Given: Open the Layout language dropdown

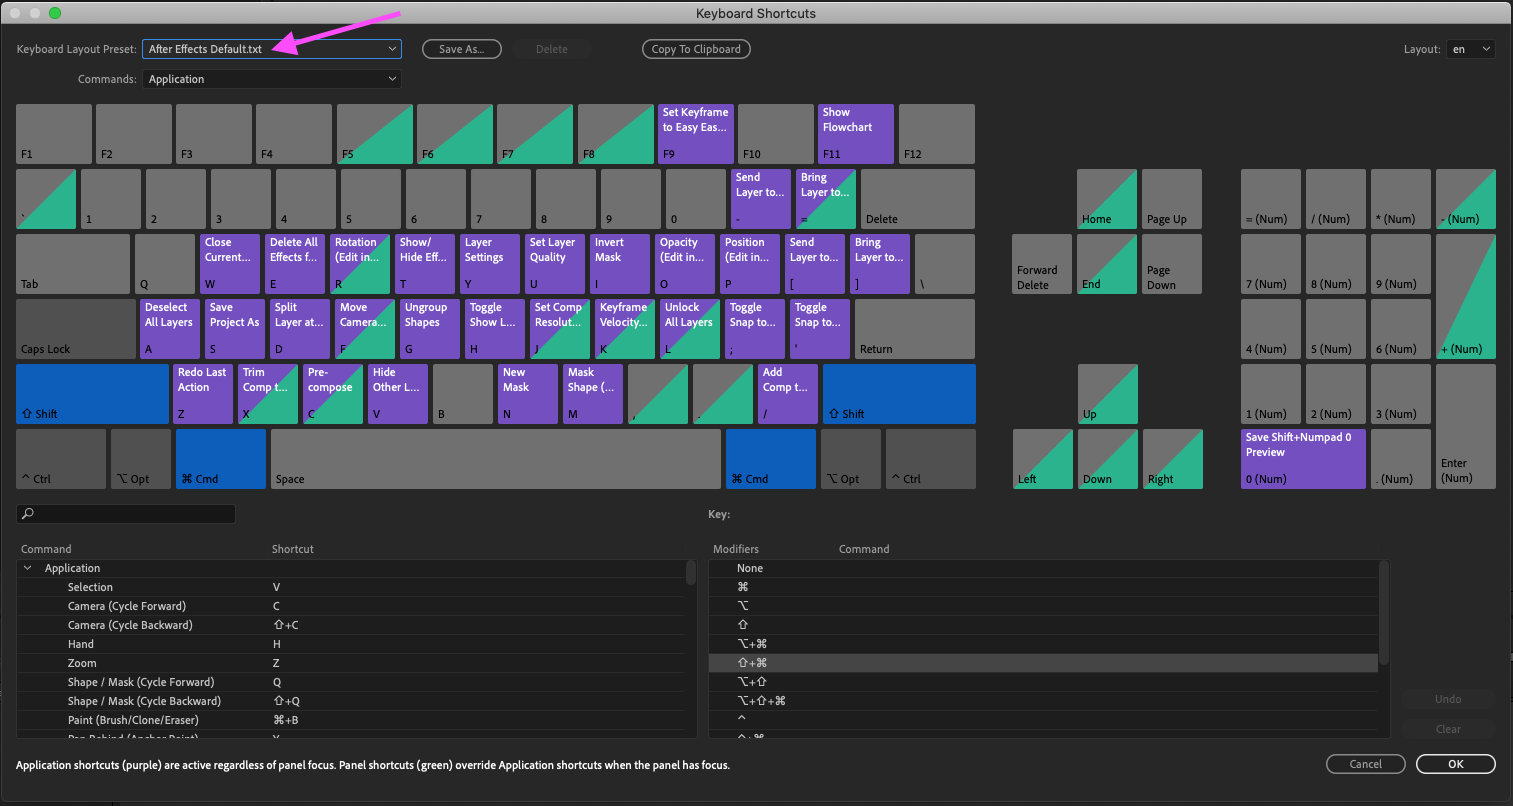Looking at the screenshot, I should (x=1470, y=49).
